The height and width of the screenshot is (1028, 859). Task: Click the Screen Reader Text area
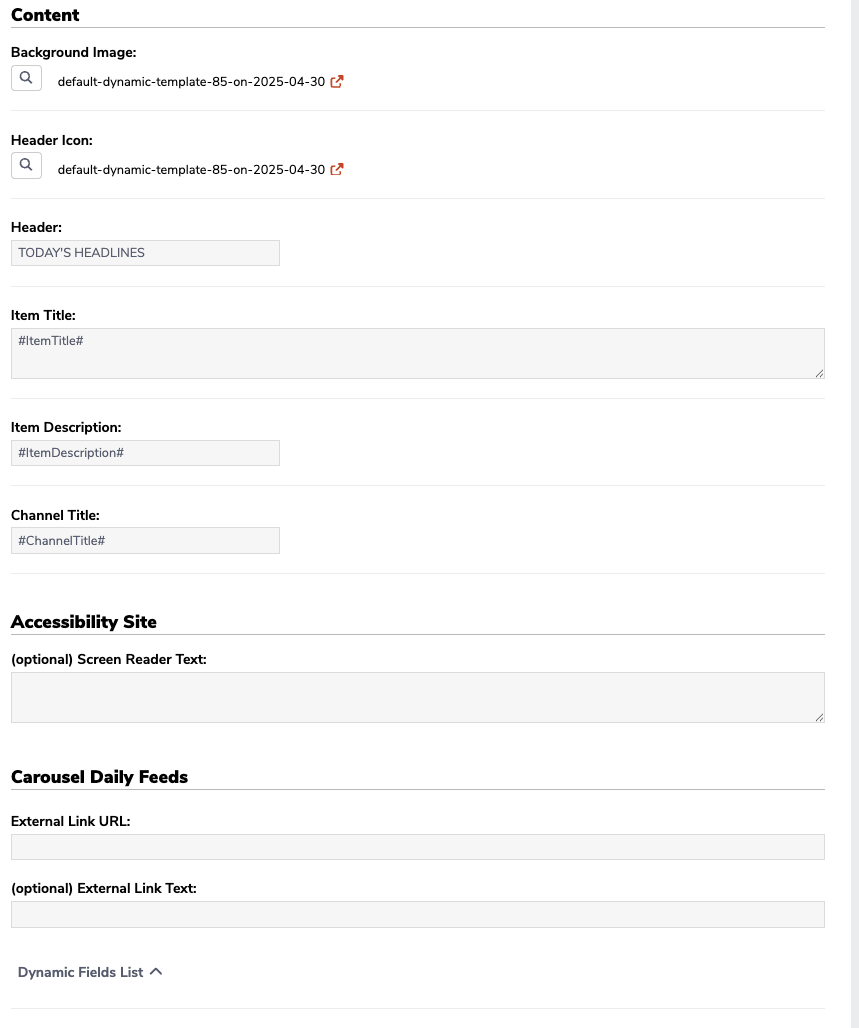pos(418,698)
